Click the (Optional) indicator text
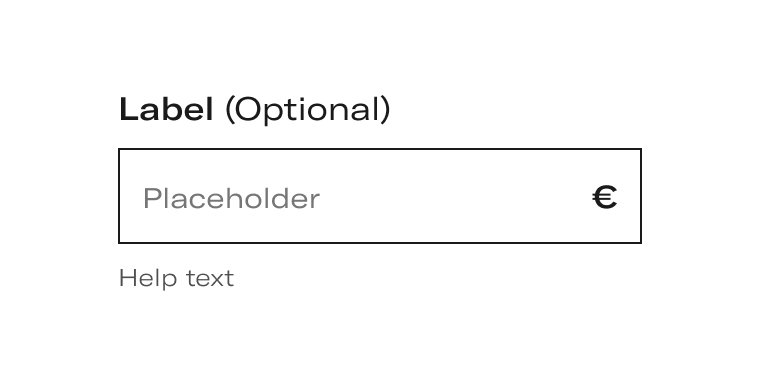 click(x=308, y=110)
